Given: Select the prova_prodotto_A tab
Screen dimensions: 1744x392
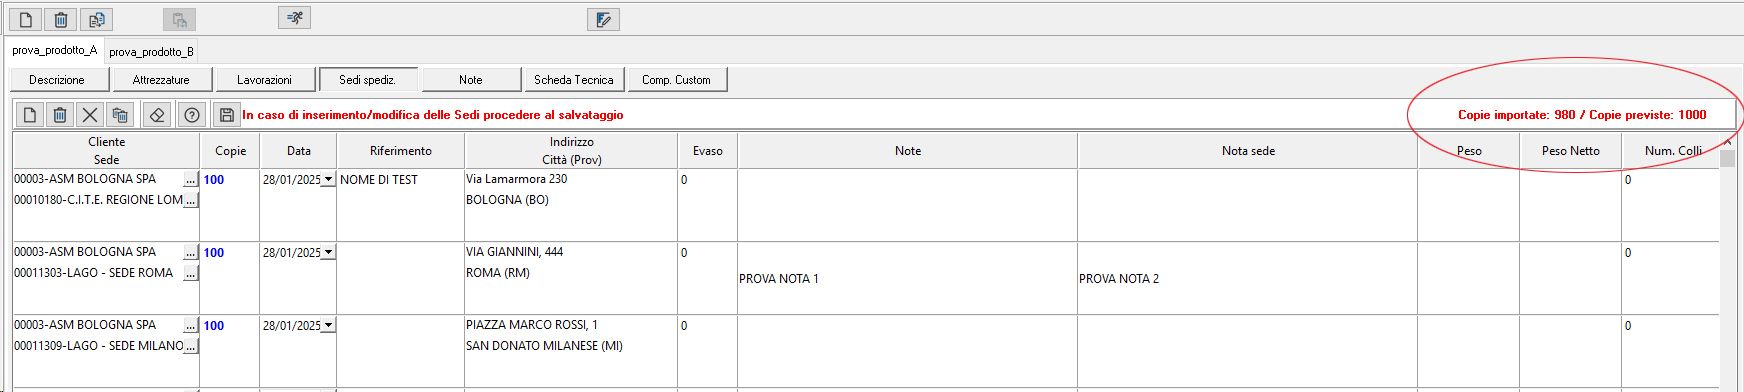Looking at the screenshot, I should click(x=55, y=50).
